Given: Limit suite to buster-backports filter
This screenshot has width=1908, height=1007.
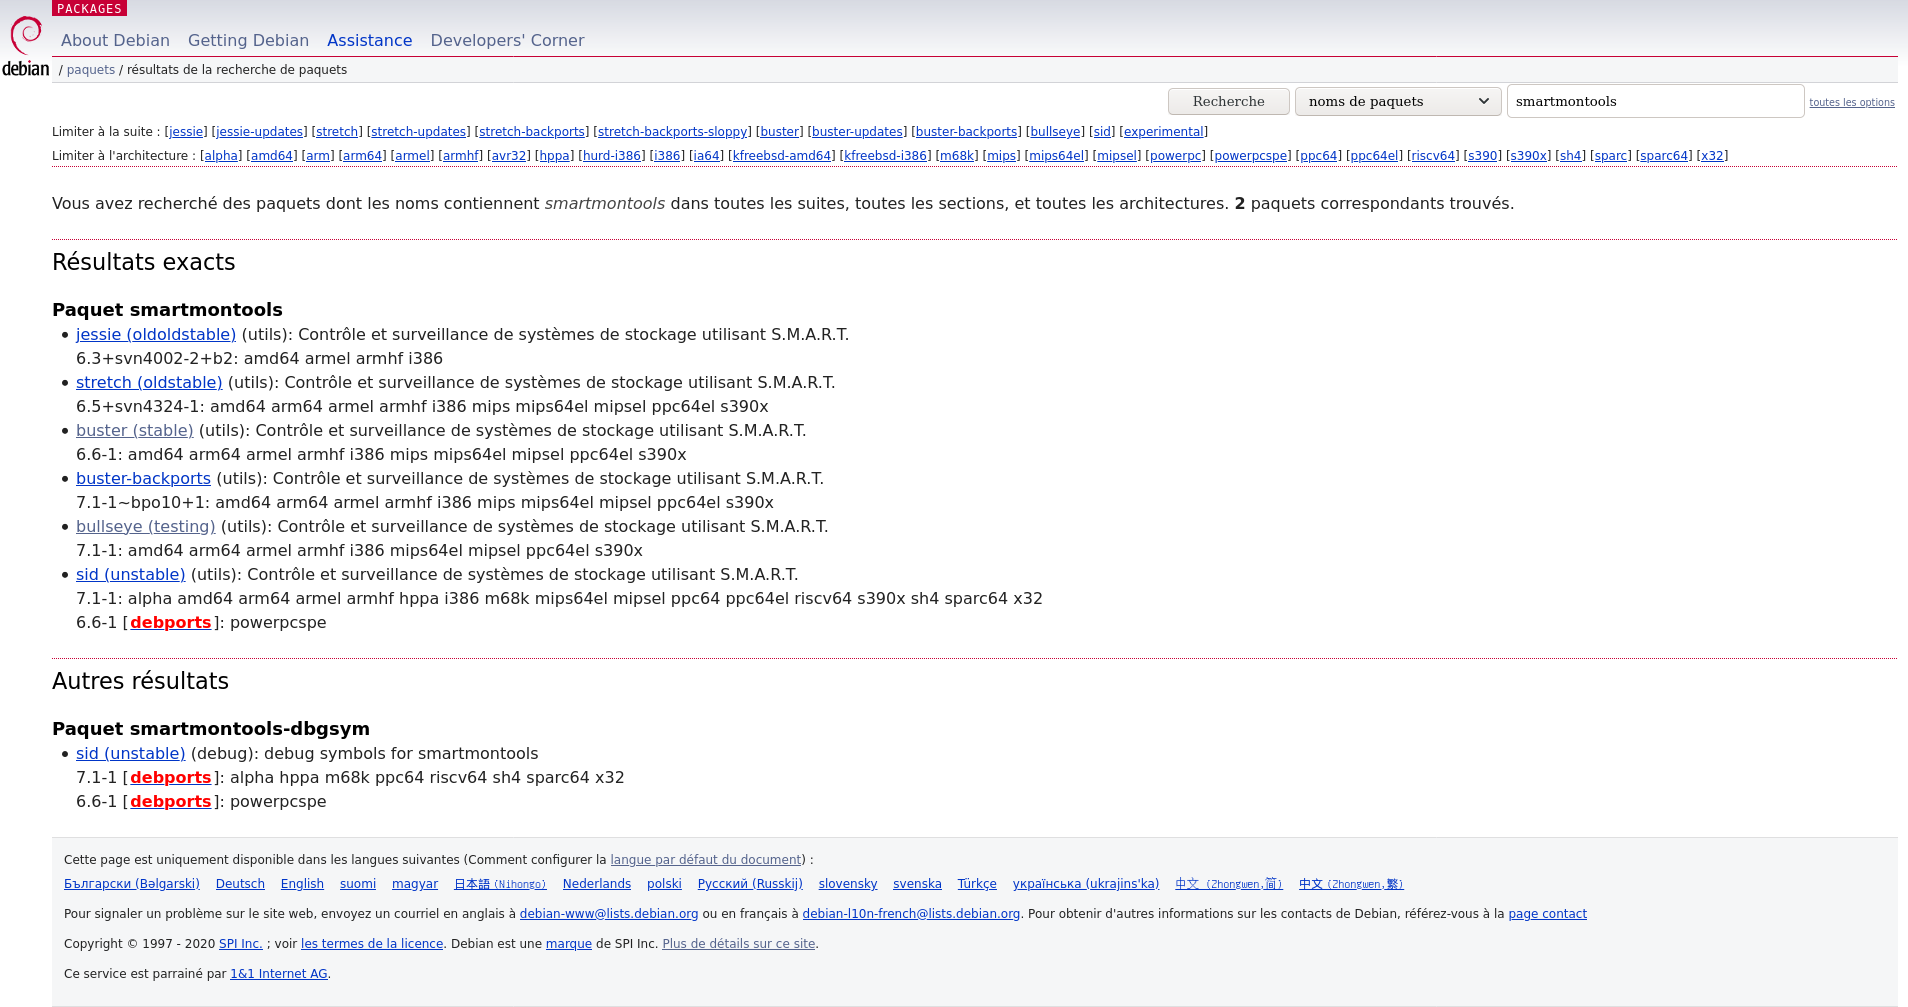Looking at the screenshot, I should 966,132.
